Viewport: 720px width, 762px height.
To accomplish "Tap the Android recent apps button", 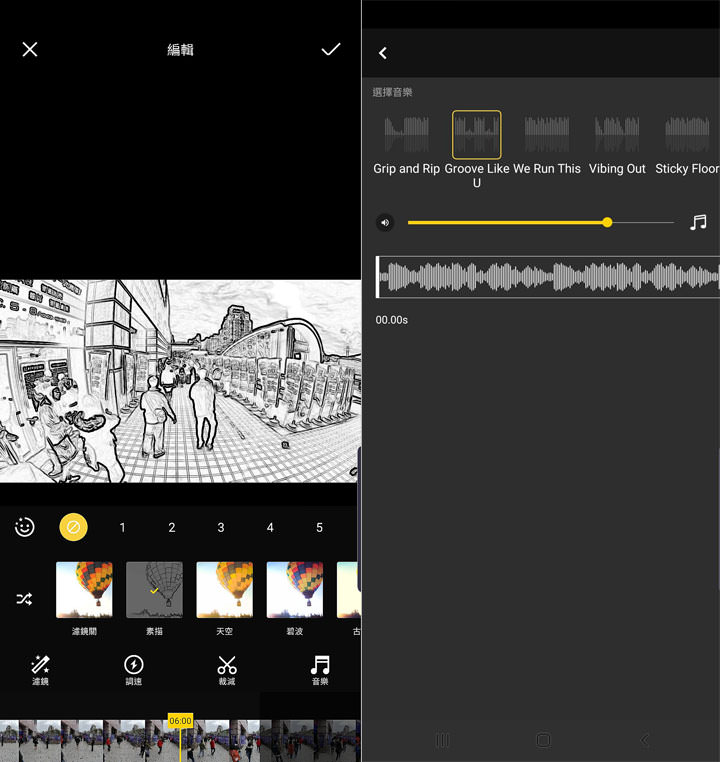I will (443, 740).
